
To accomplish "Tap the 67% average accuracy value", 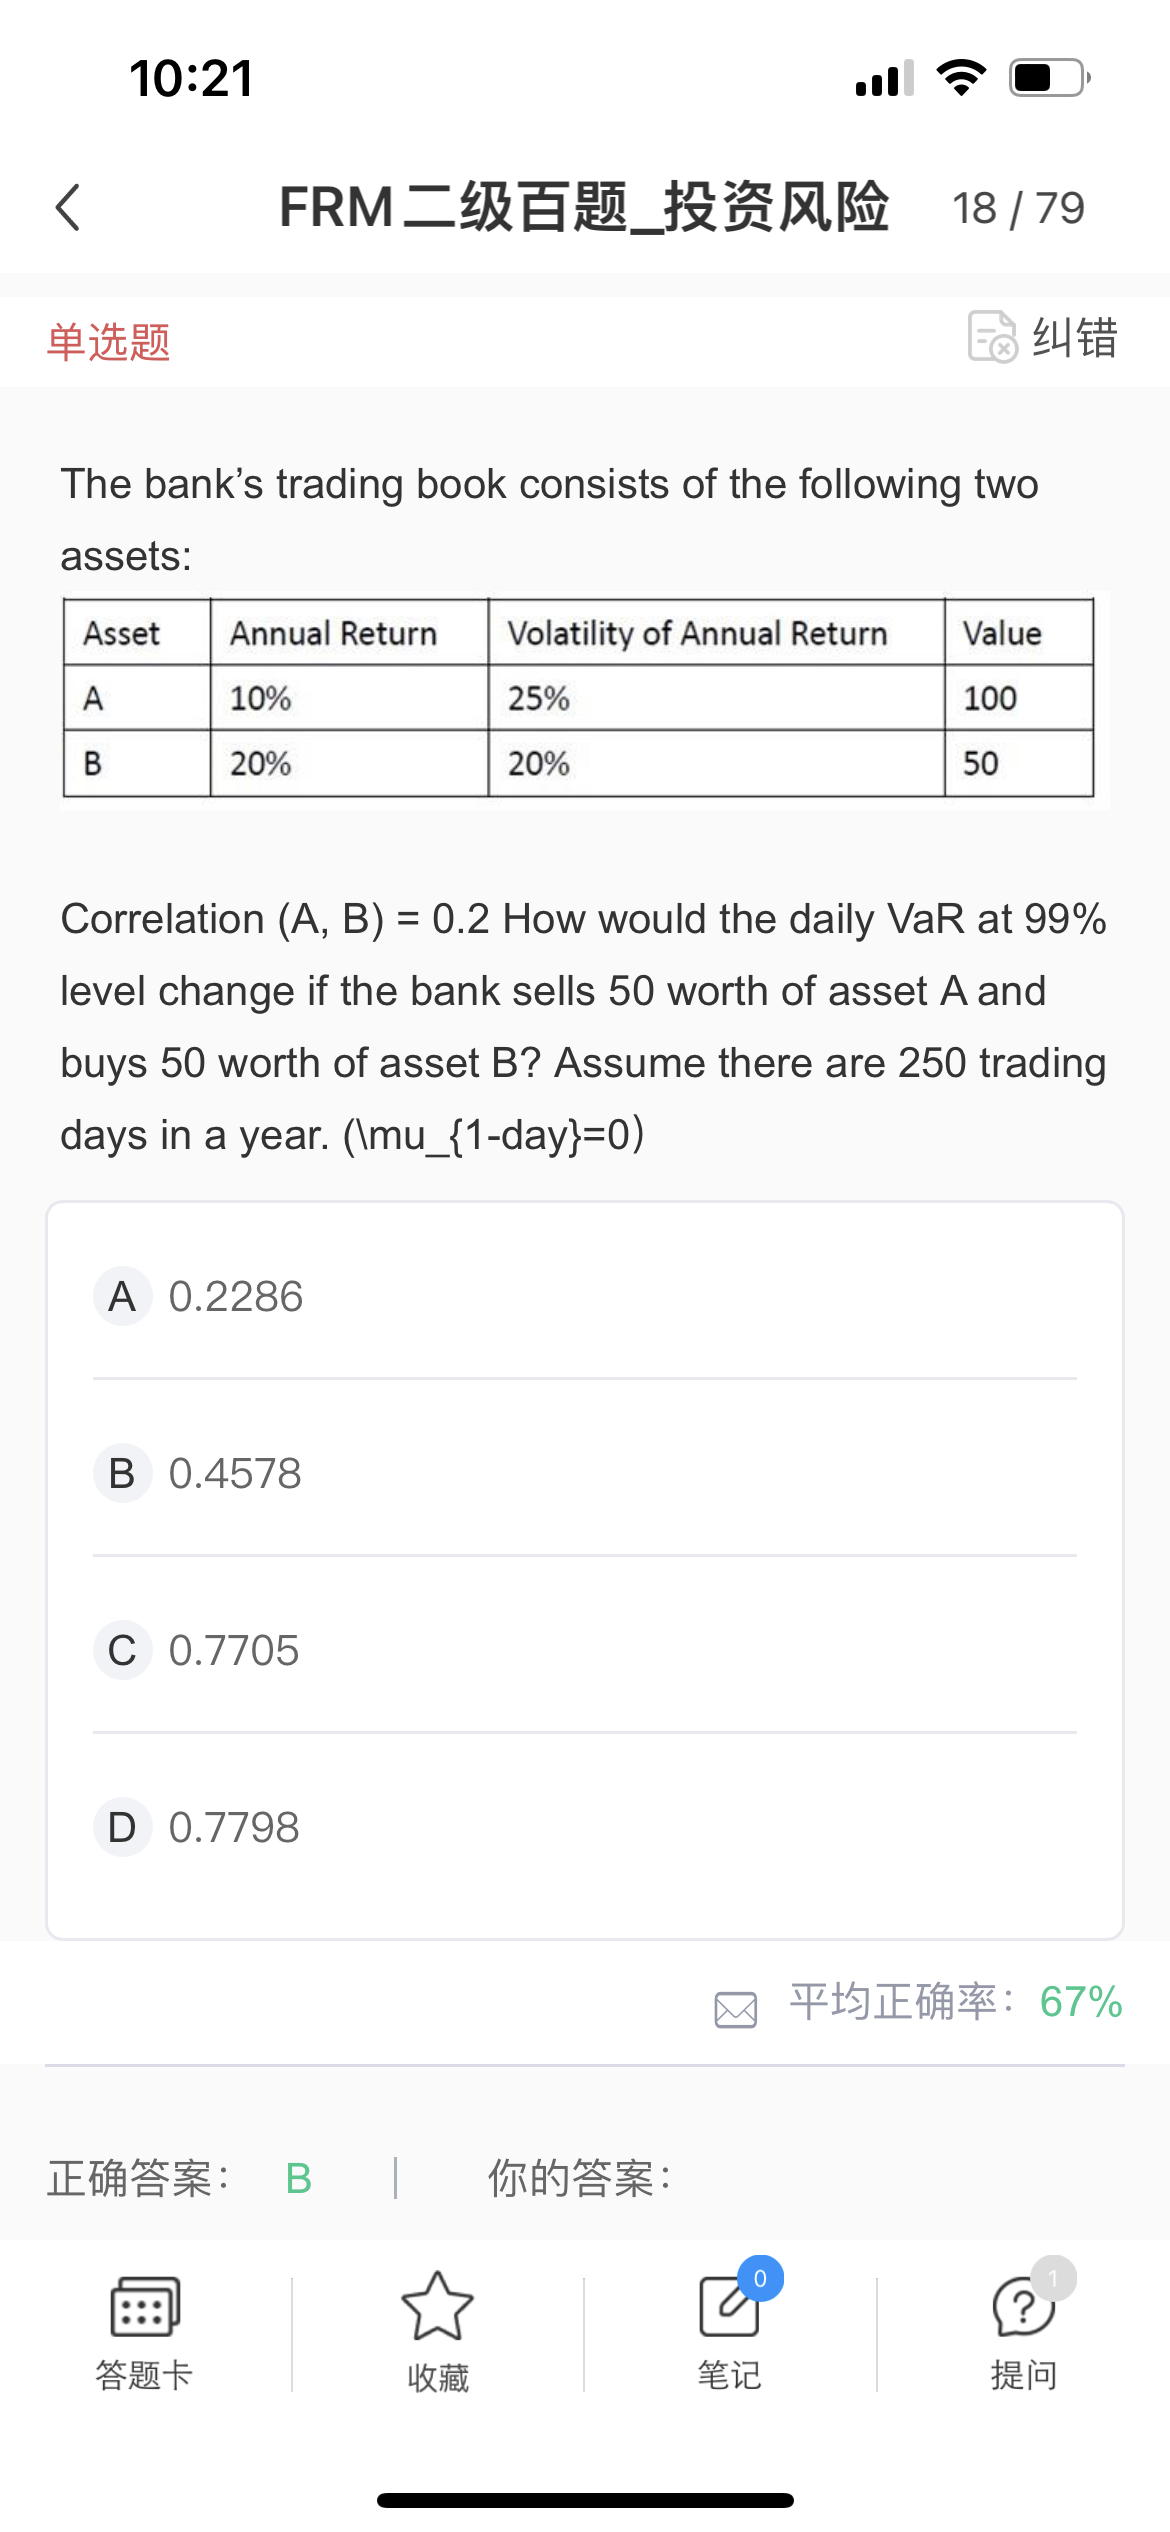I will 1081,2003.
